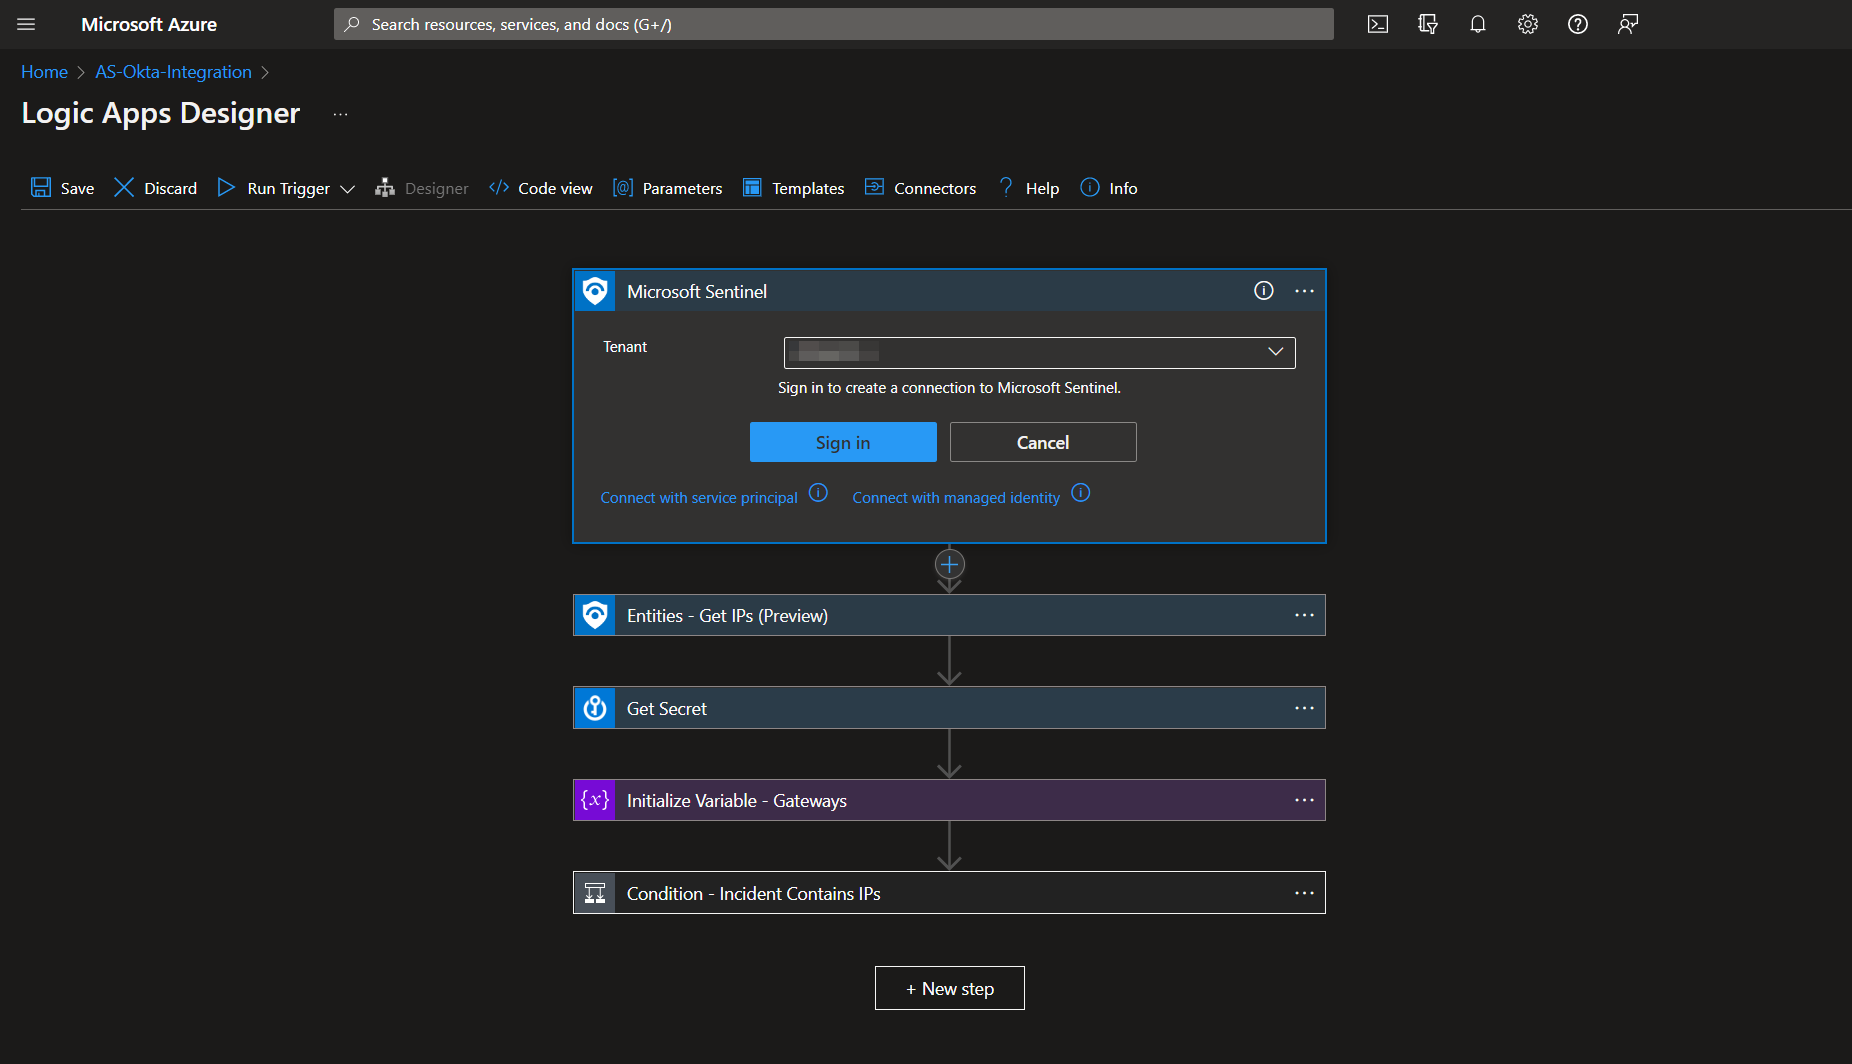The height and width of the screenshot is (1064, 1852).
Task: Switch to Code view
Action: [x=541, y=188]
